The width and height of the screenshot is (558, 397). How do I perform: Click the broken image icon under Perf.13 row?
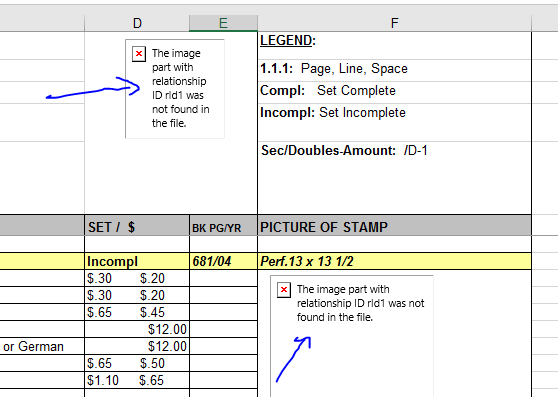284,290
